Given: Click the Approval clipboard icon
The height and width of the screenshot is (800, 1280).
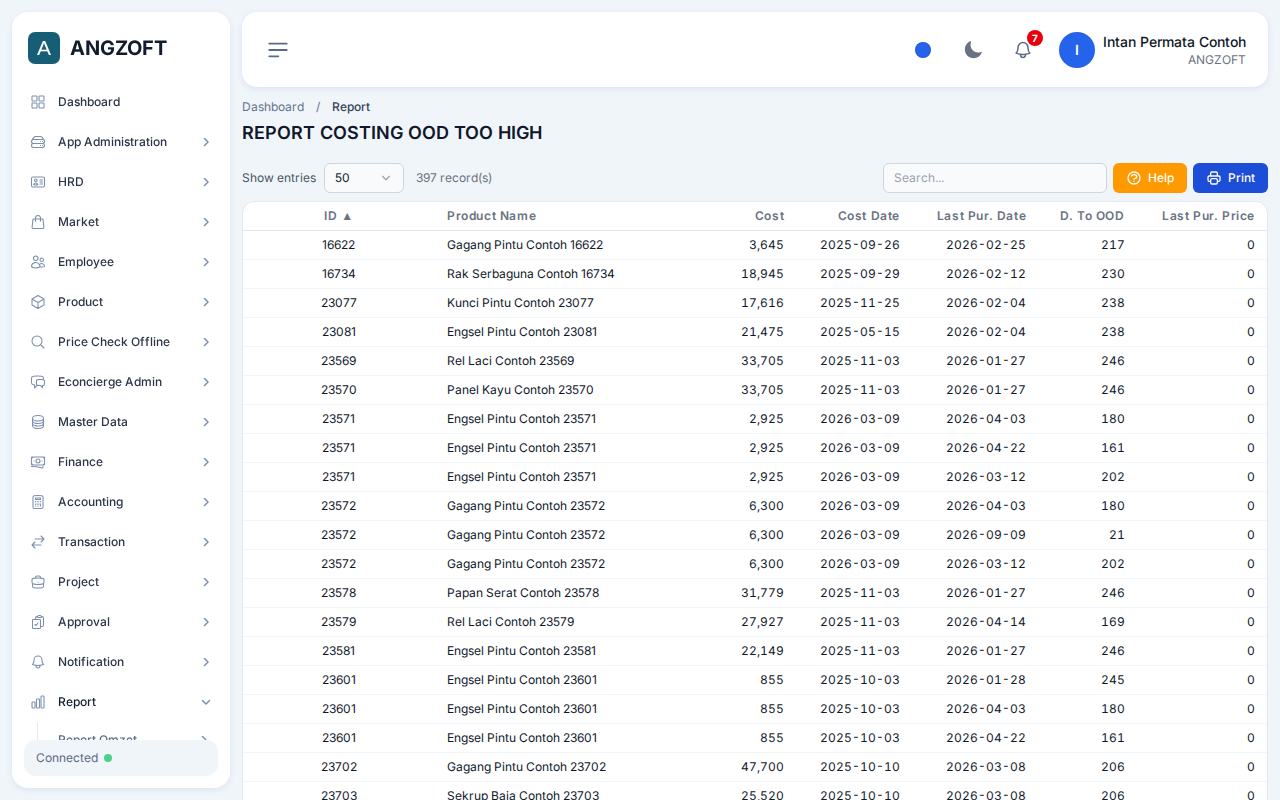Looking at the screenshot, I should coord(38,622).
